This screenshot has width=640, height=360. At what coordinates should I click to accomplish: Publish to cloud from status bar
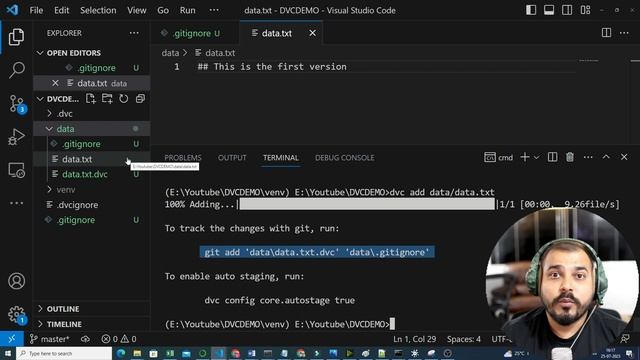click(85, 339)
